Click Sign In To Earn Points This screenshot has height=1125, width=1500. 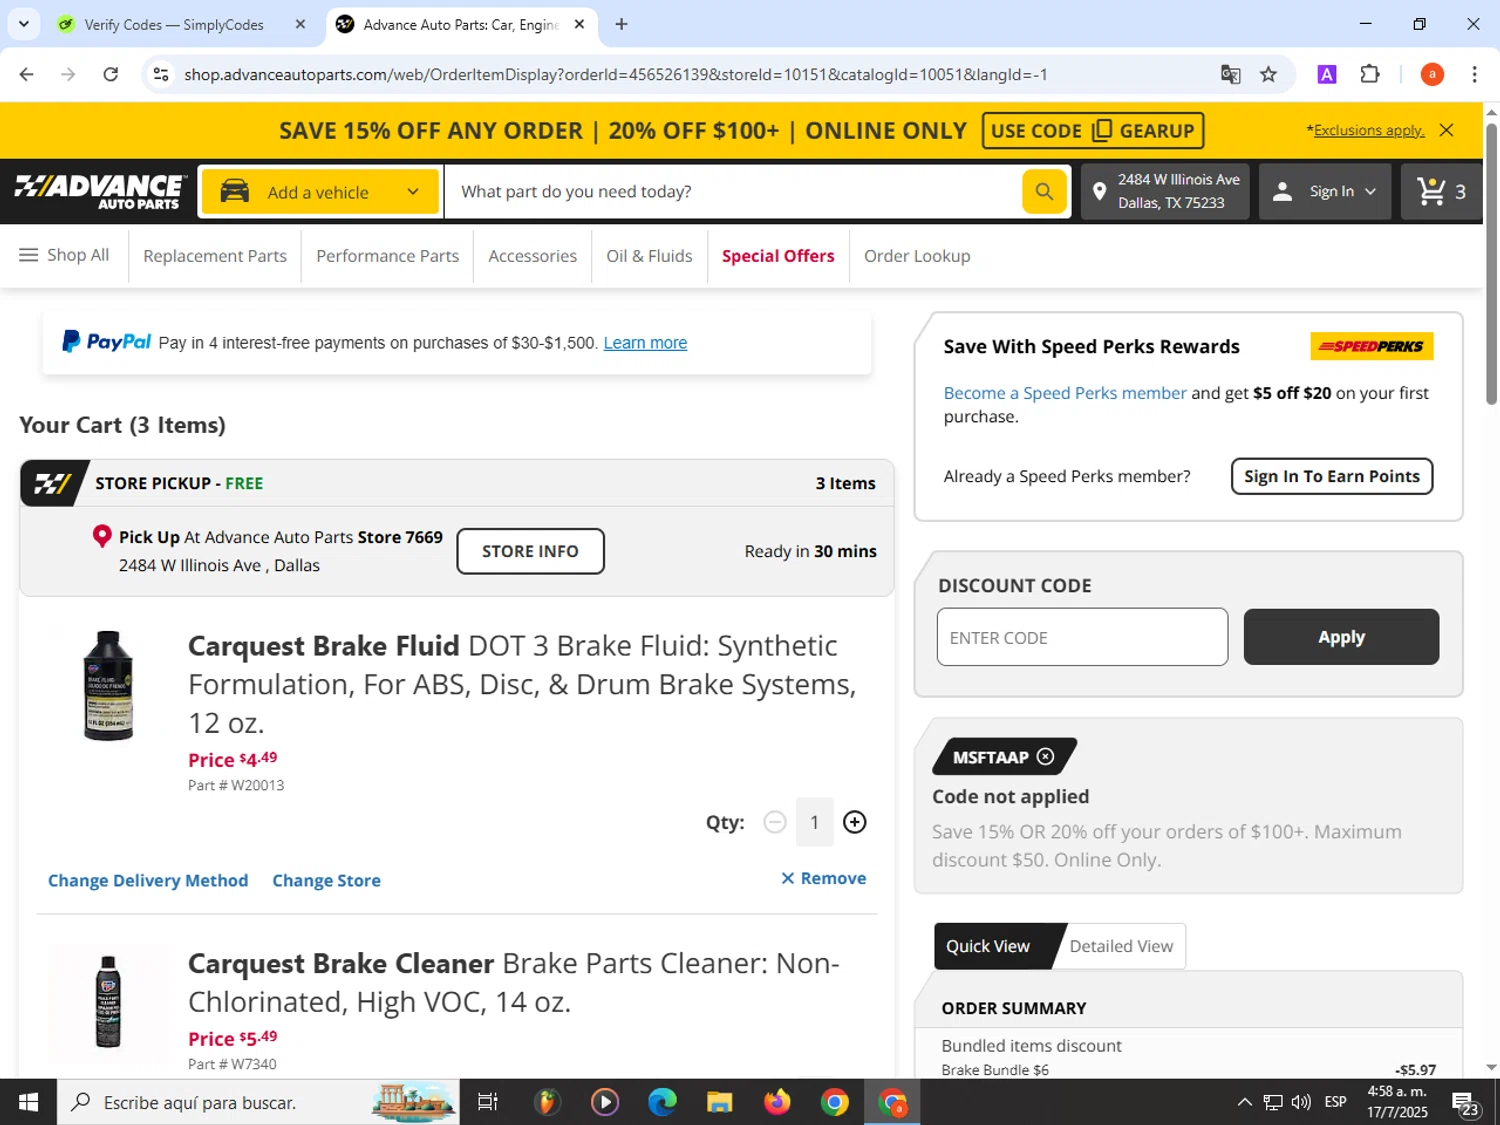(1332, 476)
